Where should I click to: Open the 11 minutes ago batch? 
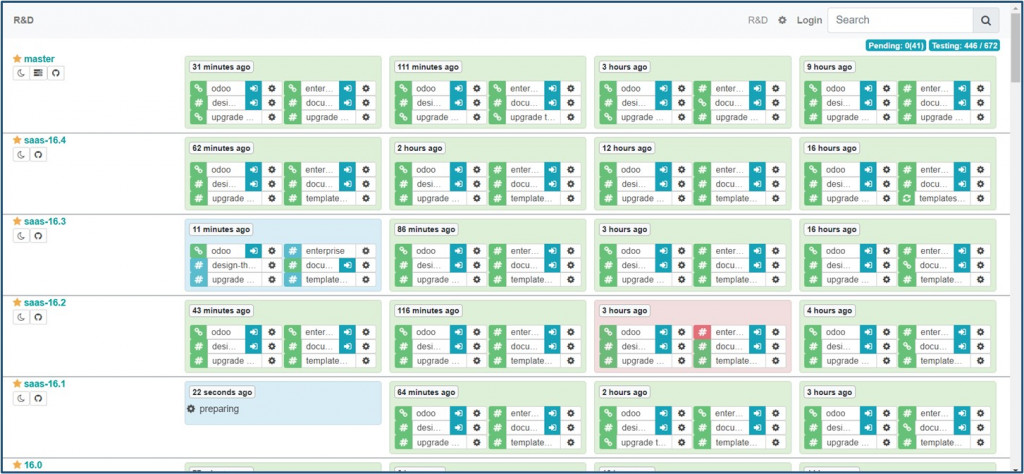pos(221,229)
